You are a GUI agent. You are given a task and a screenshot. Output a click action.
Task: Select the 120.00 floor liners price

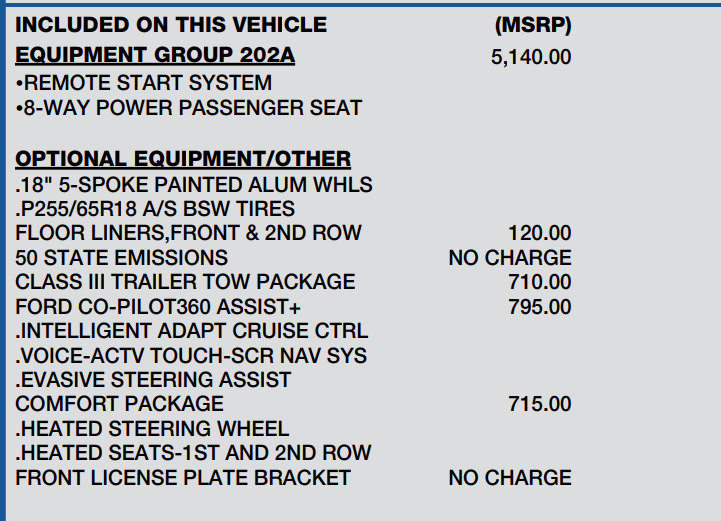click(x=540, y=233)
